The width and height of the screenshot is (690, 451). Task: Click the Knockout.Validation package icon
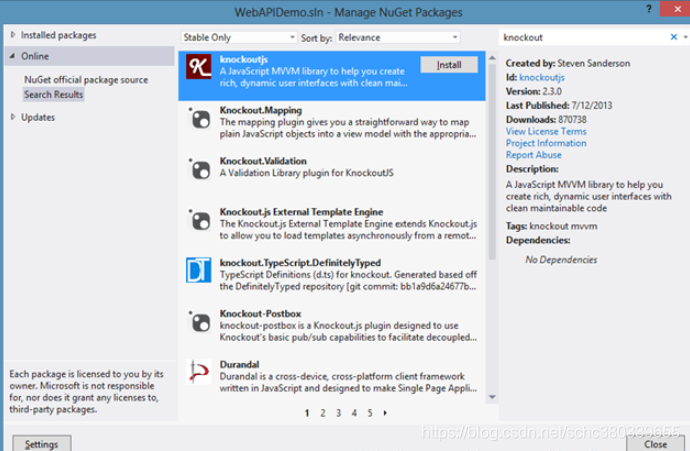200,169
